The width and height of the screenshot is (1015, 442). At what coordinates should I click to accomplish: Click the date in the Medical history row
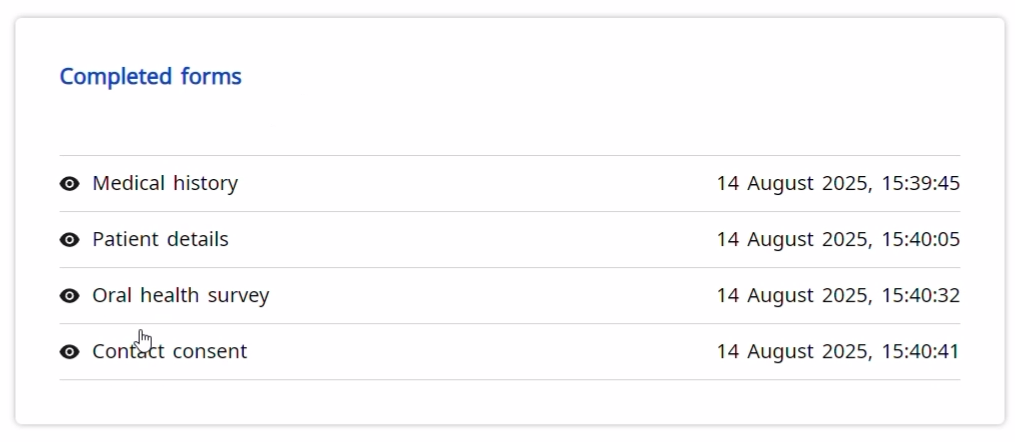point(794,184)
